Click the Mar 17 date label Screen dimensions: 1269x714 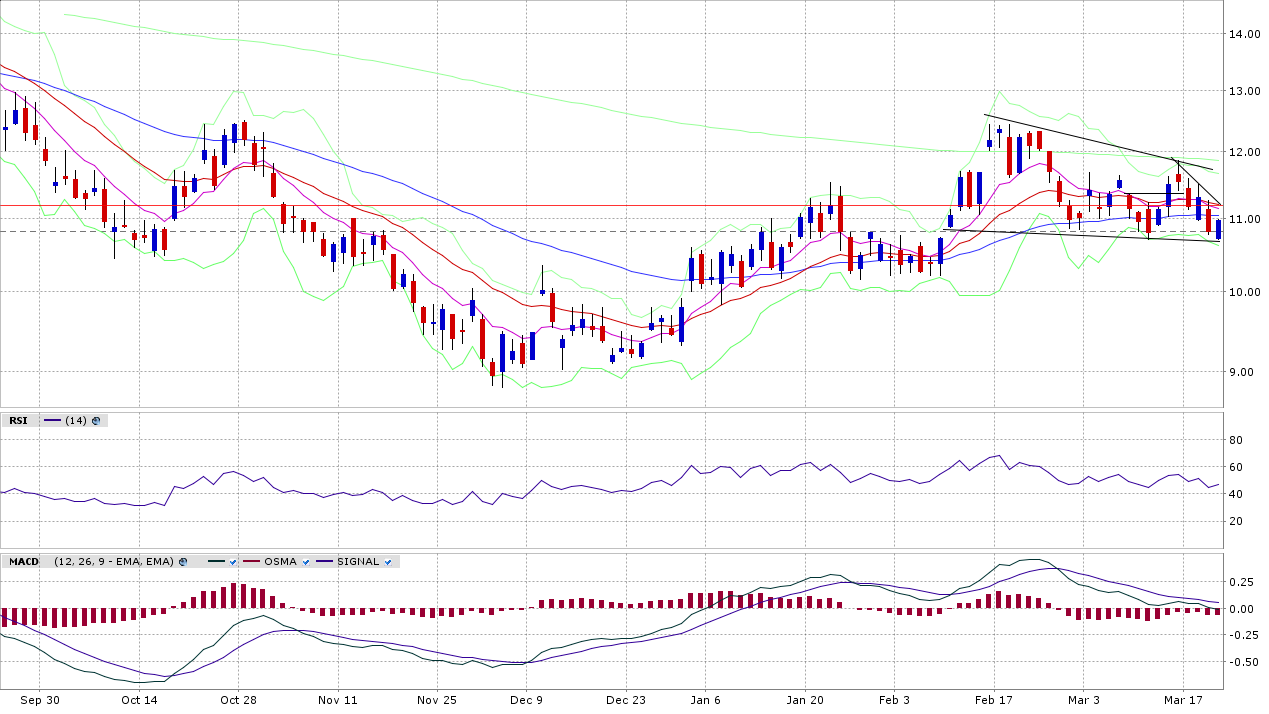click(x=1183, y=700)
